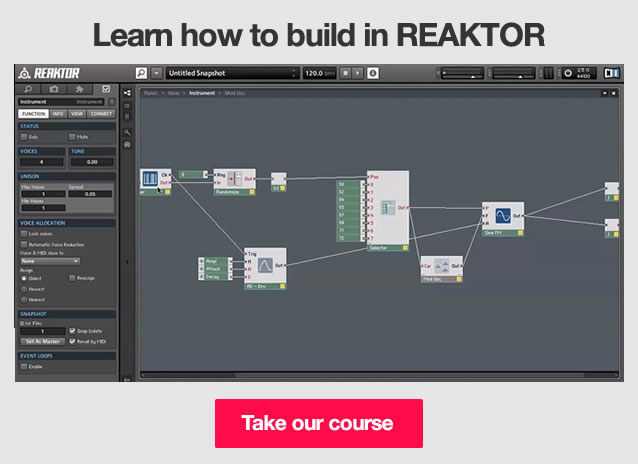This screenshot has height=464, width=638.
Task: Click the info hints icon next to play
Action: tap(373, 73)
